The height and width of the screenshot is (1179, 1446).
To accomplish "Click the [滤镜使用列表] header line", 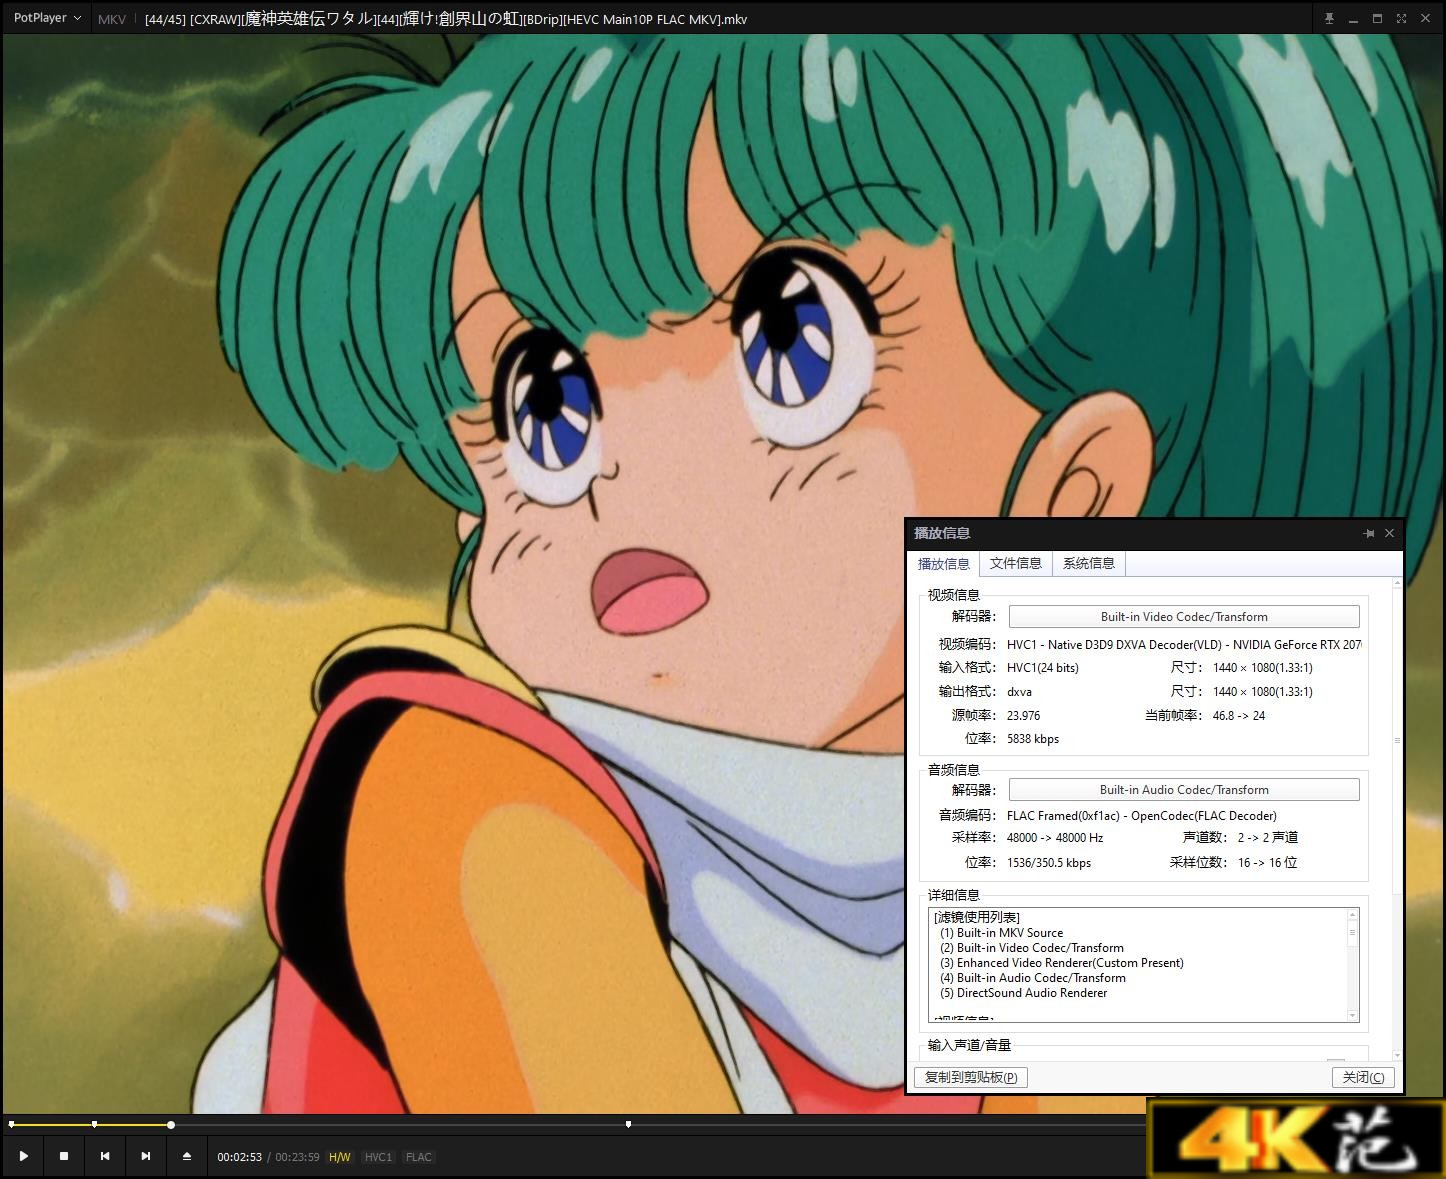I will coord(977,918).
